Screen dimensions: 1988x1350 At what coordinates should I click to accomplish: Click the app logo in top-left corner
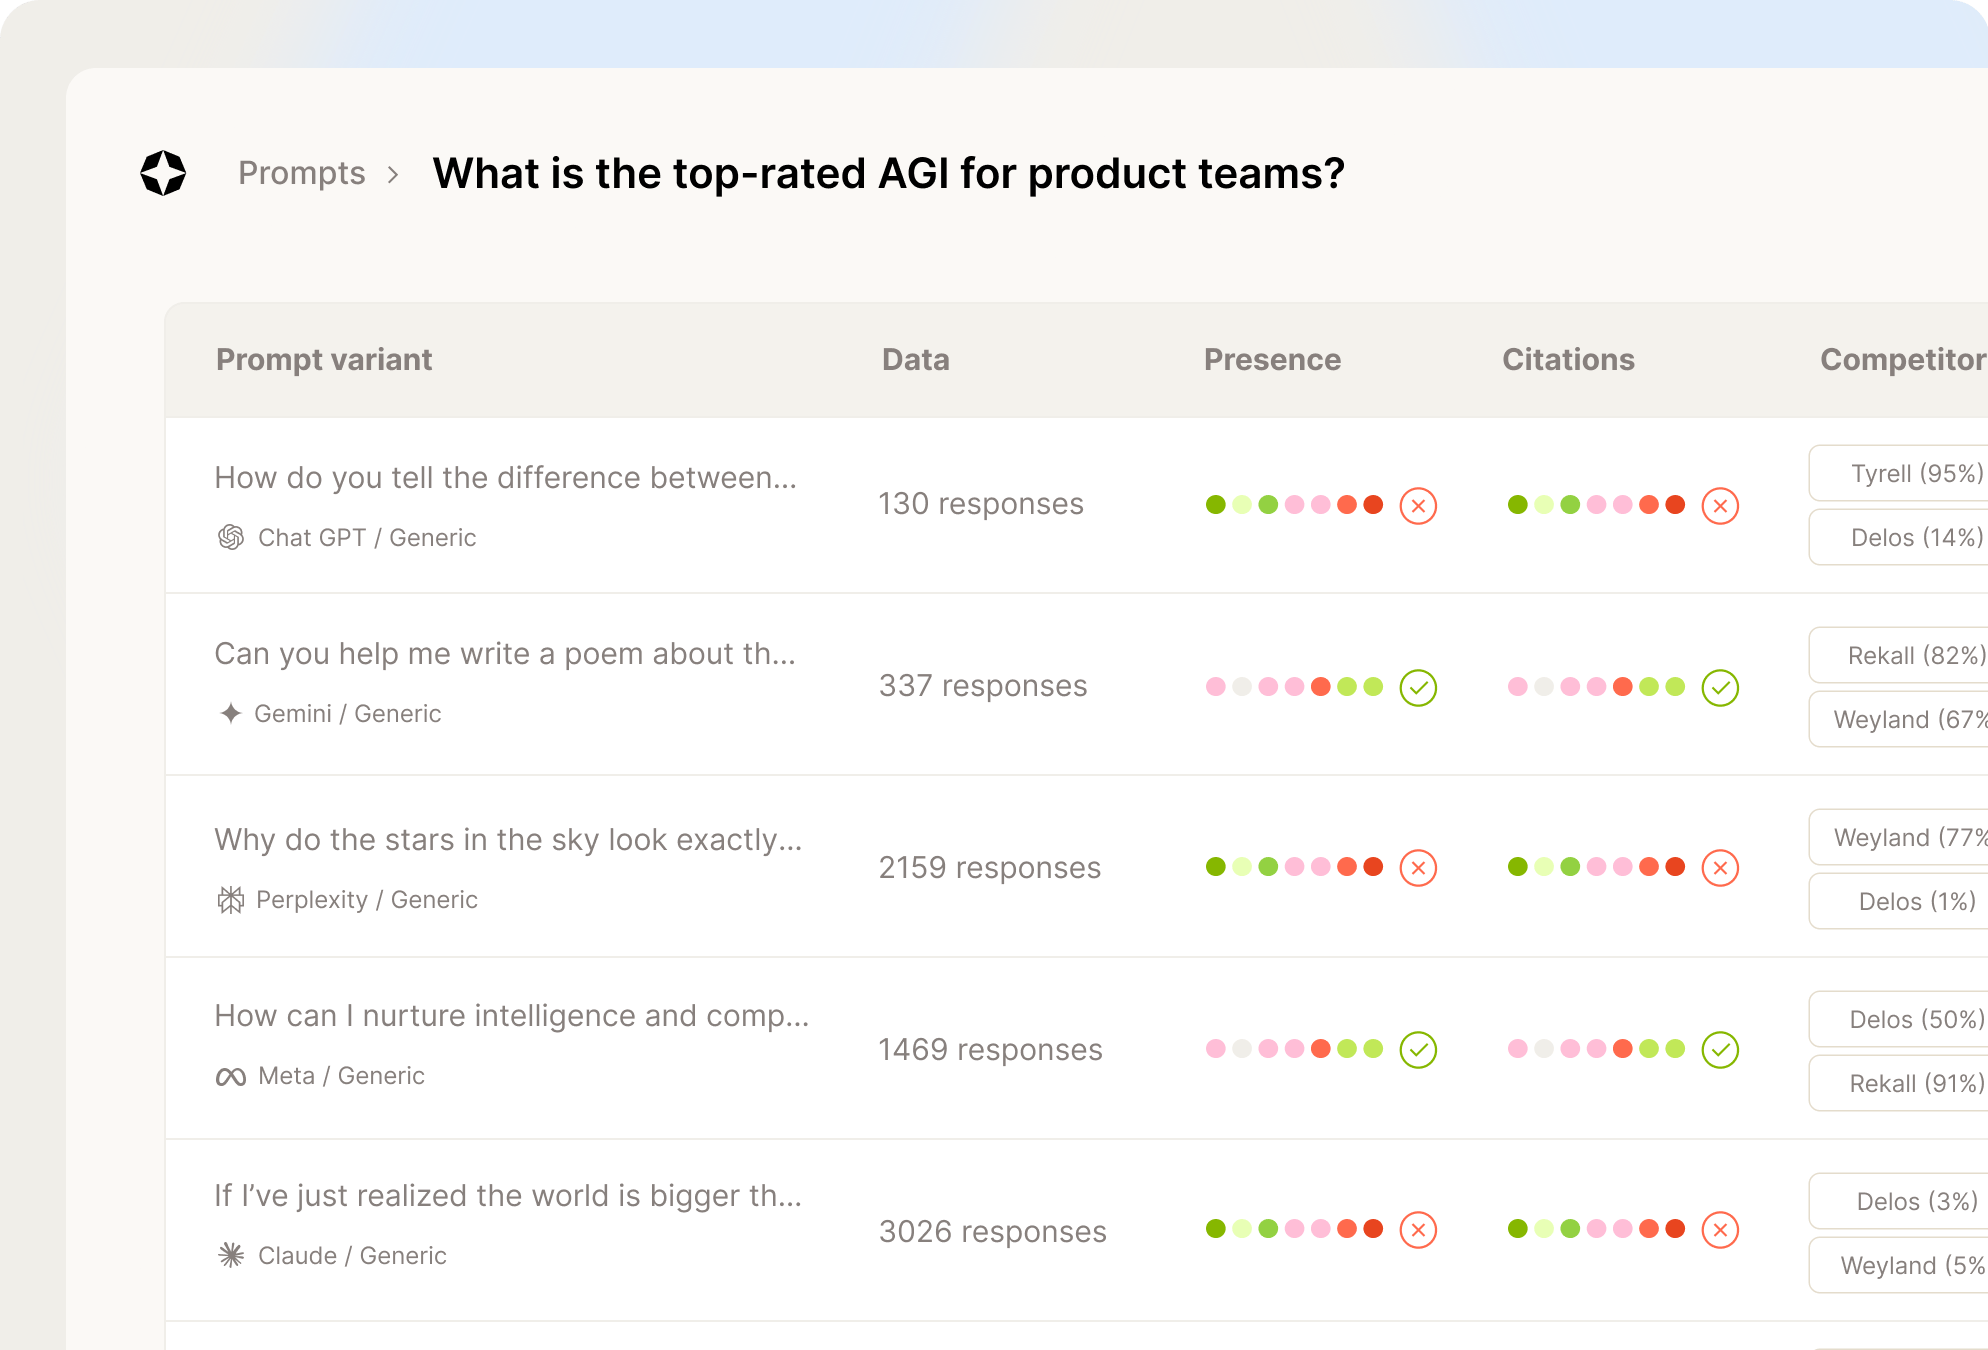163,172
